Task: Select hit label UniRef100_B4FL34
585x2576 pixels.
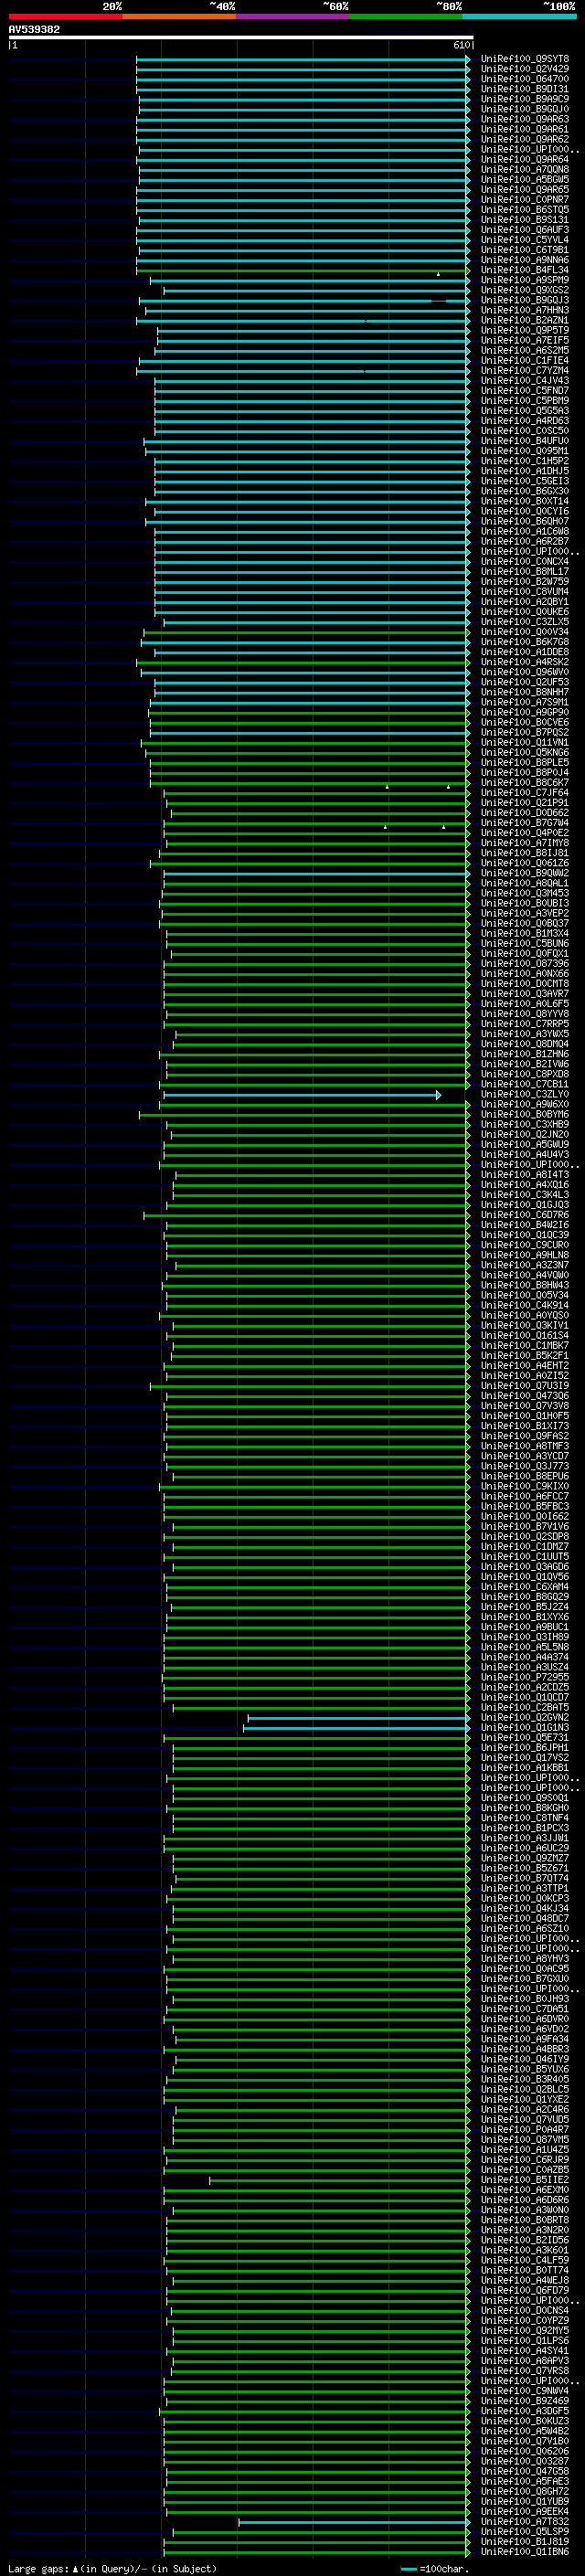Action: 525,270
